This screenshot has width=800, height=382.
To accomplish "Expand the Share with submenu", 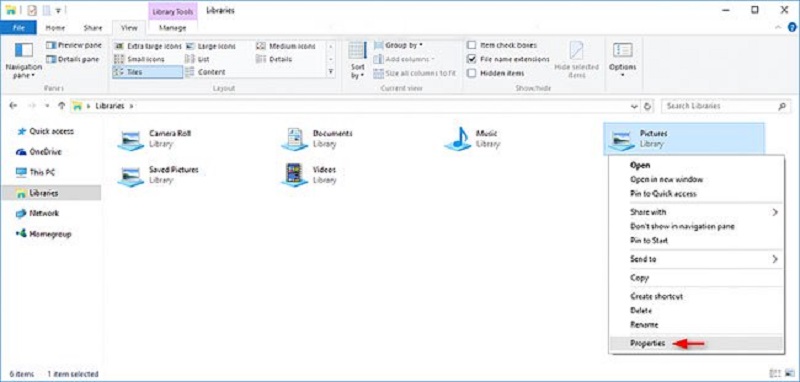I will coord(696,212).
